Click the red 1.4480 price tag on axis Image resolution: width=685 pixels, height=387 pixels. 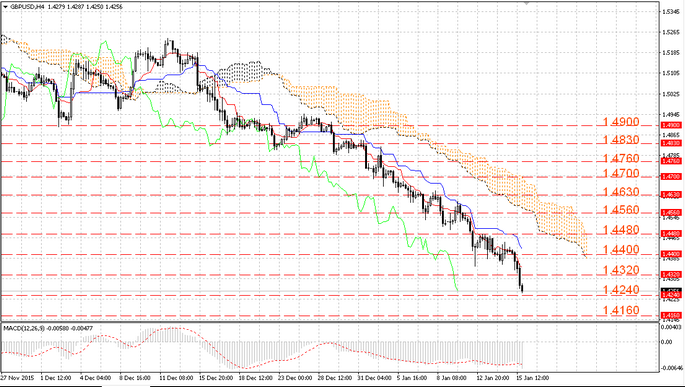[671, 234]
